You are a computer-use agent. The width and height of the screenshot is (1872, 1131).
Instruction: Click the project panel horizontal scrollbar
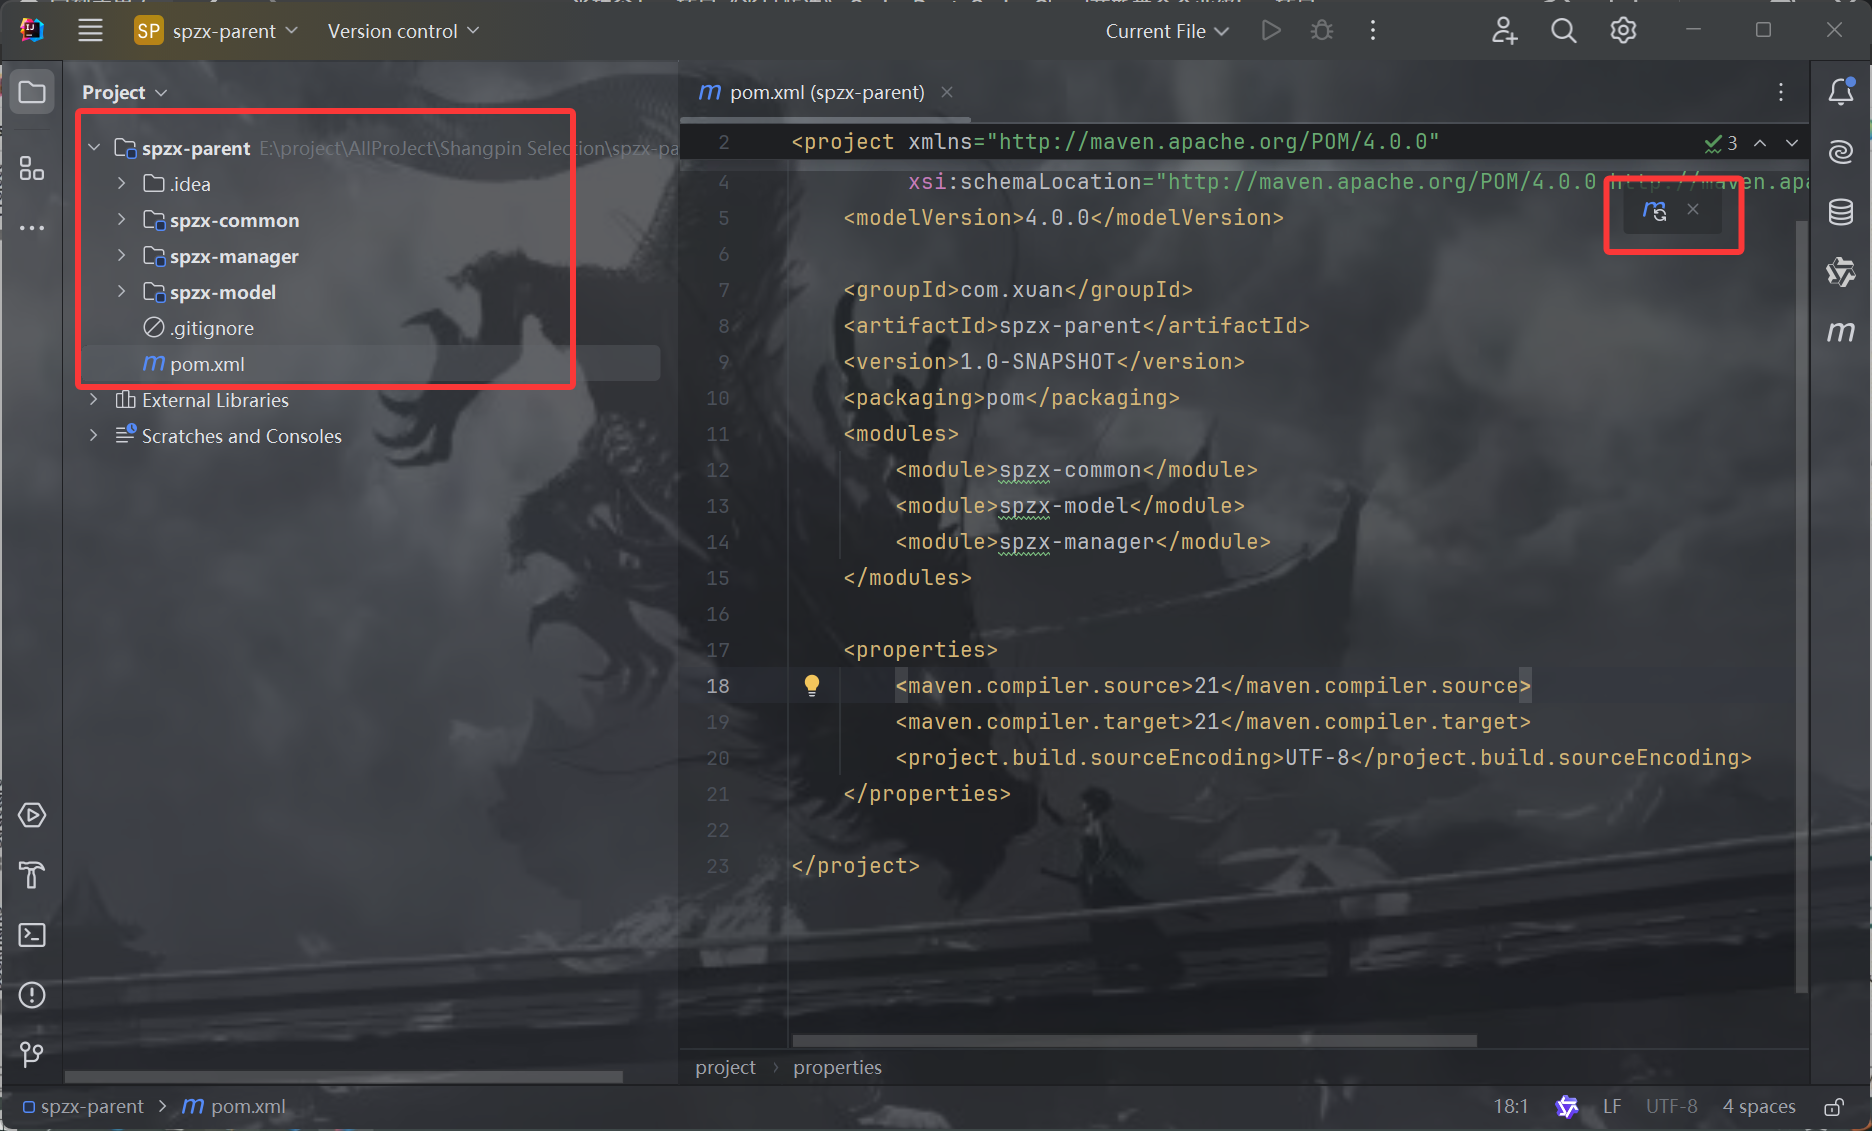click(x=343, y=1077)
